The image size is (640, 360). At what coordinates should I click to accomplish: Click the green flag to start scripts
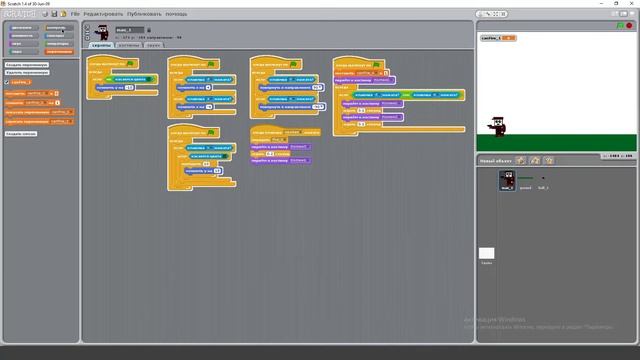(x=620, y=25)
